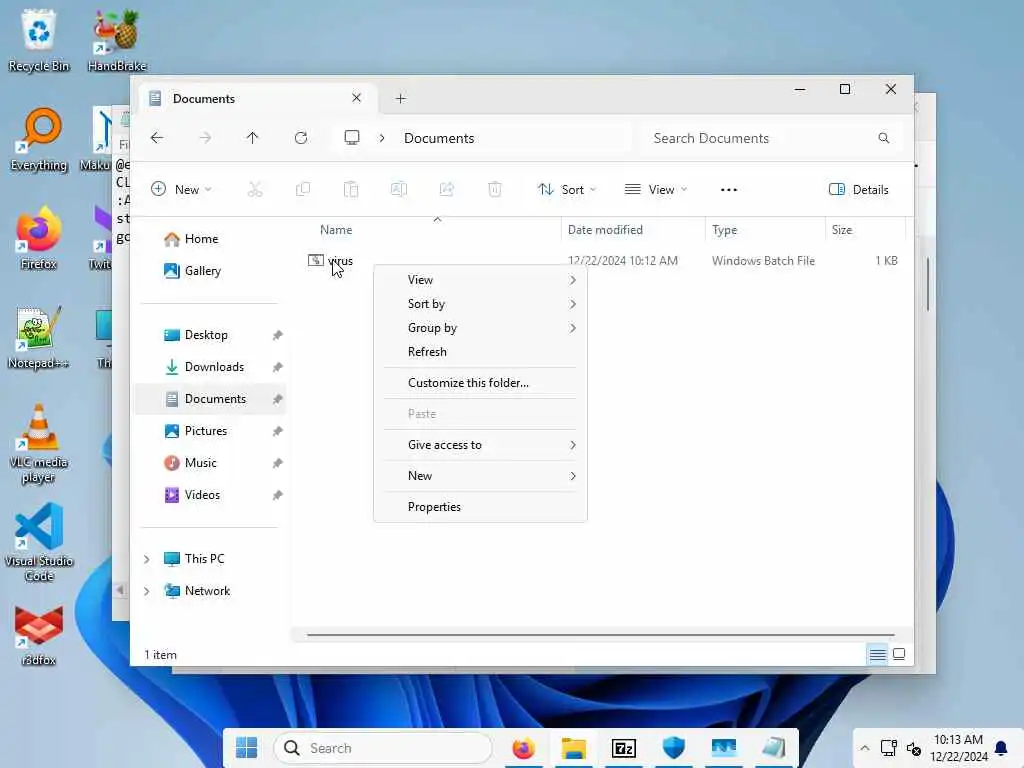Viewport: 1024px width, 768px height.
Task: Go up one folder level
Action: [253, 138]
